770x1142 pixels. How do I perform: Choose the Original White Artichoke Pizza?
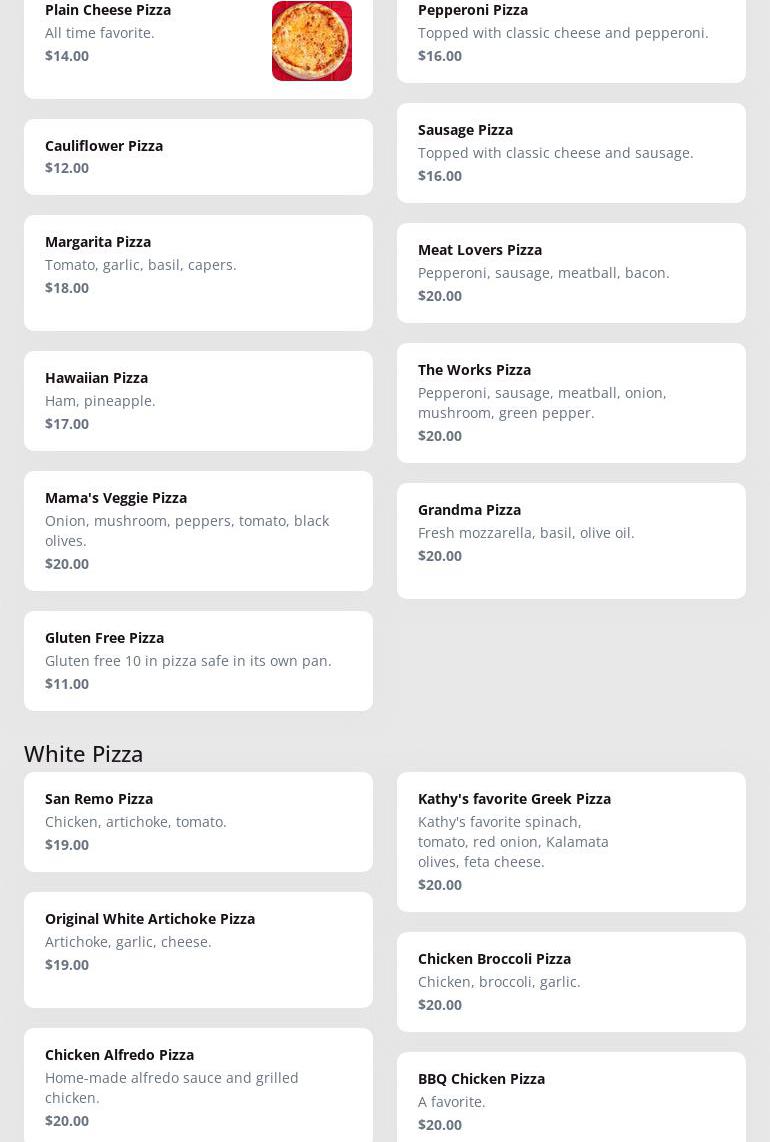(198, 950)
